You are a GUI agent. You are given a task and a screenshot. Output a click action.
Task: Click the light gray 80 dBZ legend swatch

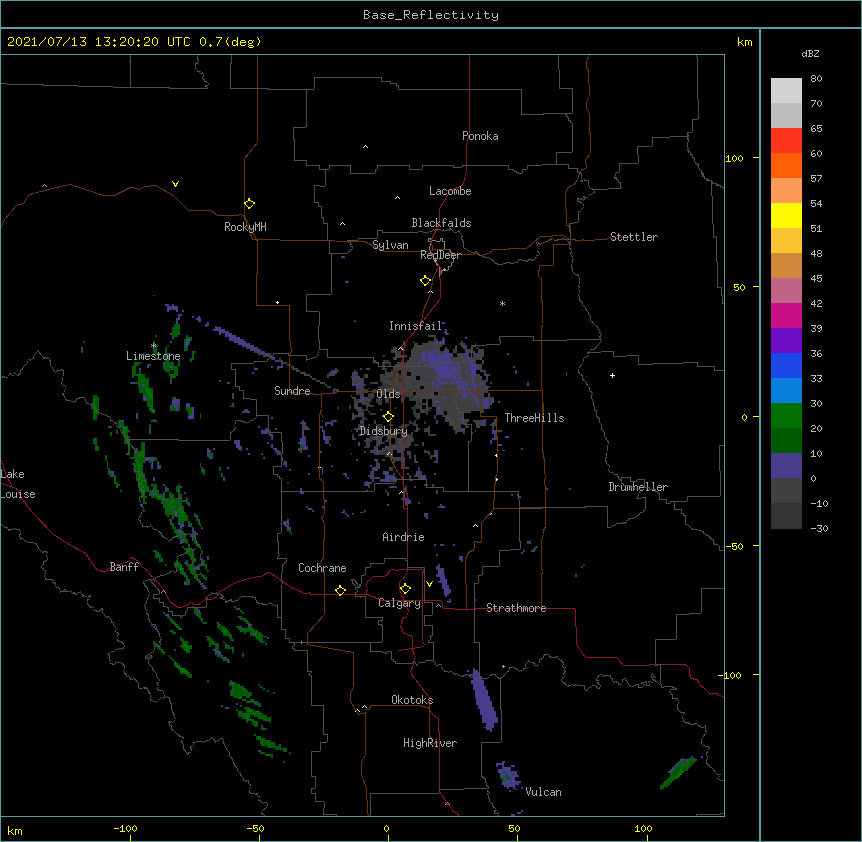pyautogui.click(x=786, y=90)
